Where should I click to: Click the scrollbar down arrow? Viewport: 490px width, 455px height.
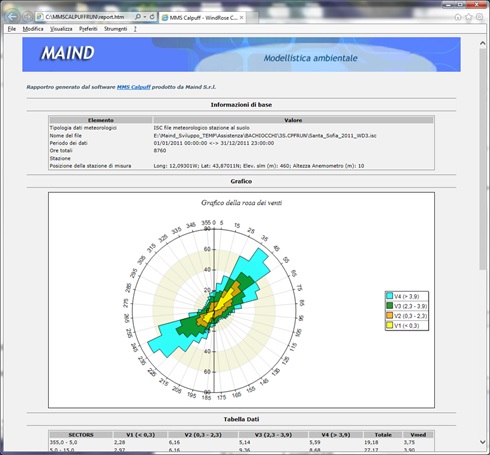click(x=482, y=442)
